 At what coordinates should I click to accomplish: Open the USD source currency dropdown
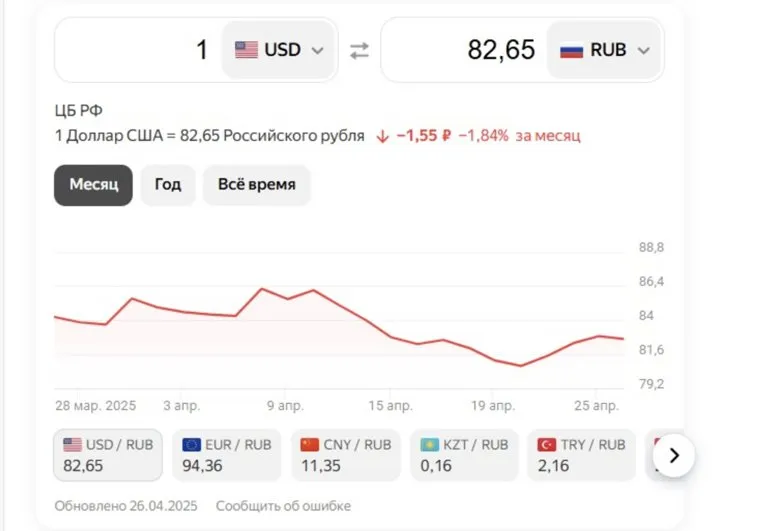(x=280, y=50)
